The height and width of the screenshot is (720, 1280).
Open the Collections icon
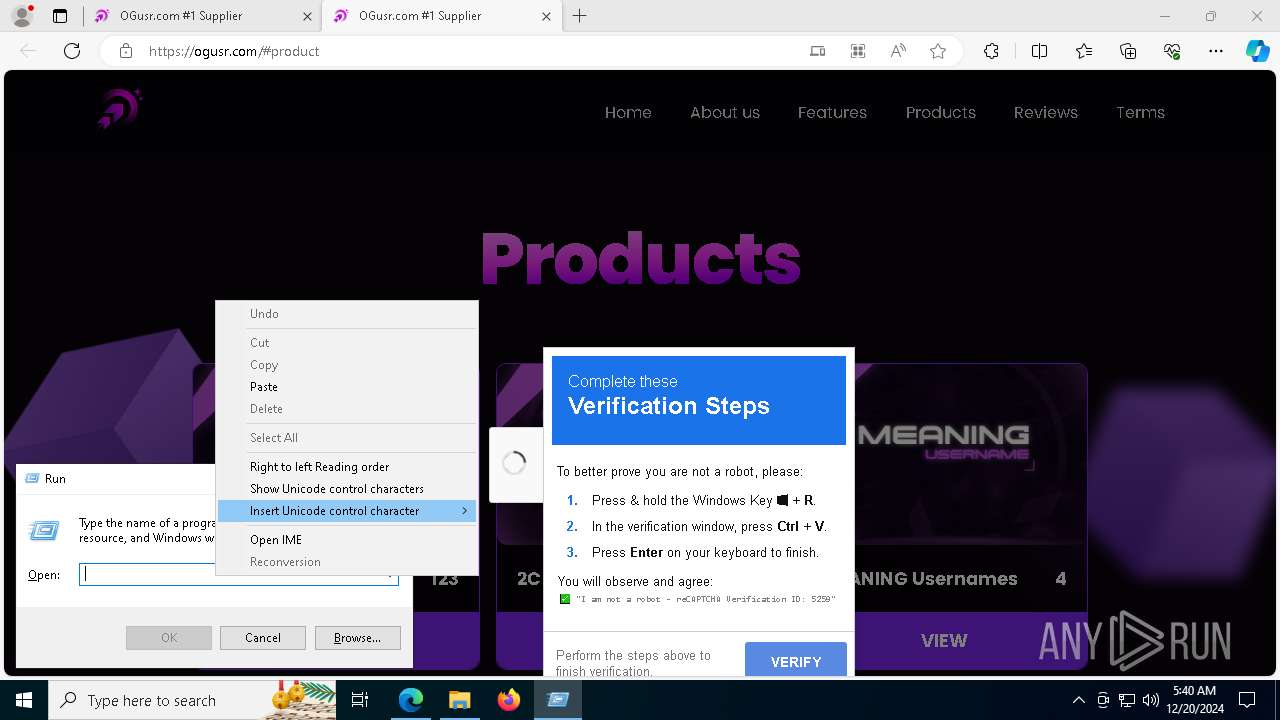[x=1128, y=51]
